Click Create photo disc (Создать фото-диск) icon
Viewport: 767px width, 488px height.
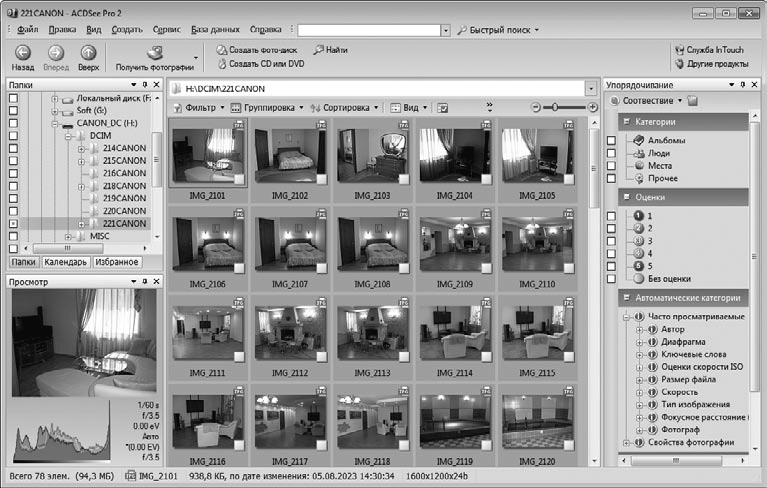click(222, 49)
